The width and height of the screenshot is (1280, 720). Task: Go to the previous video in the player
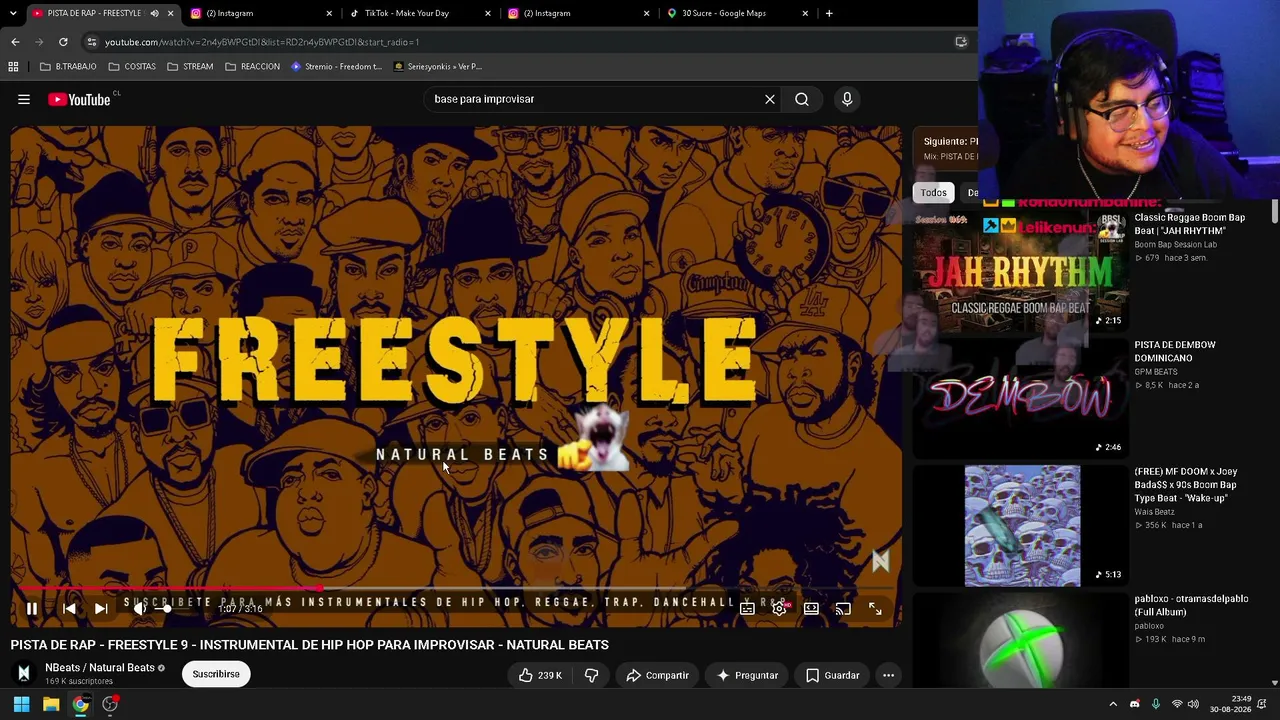[69, 608]
